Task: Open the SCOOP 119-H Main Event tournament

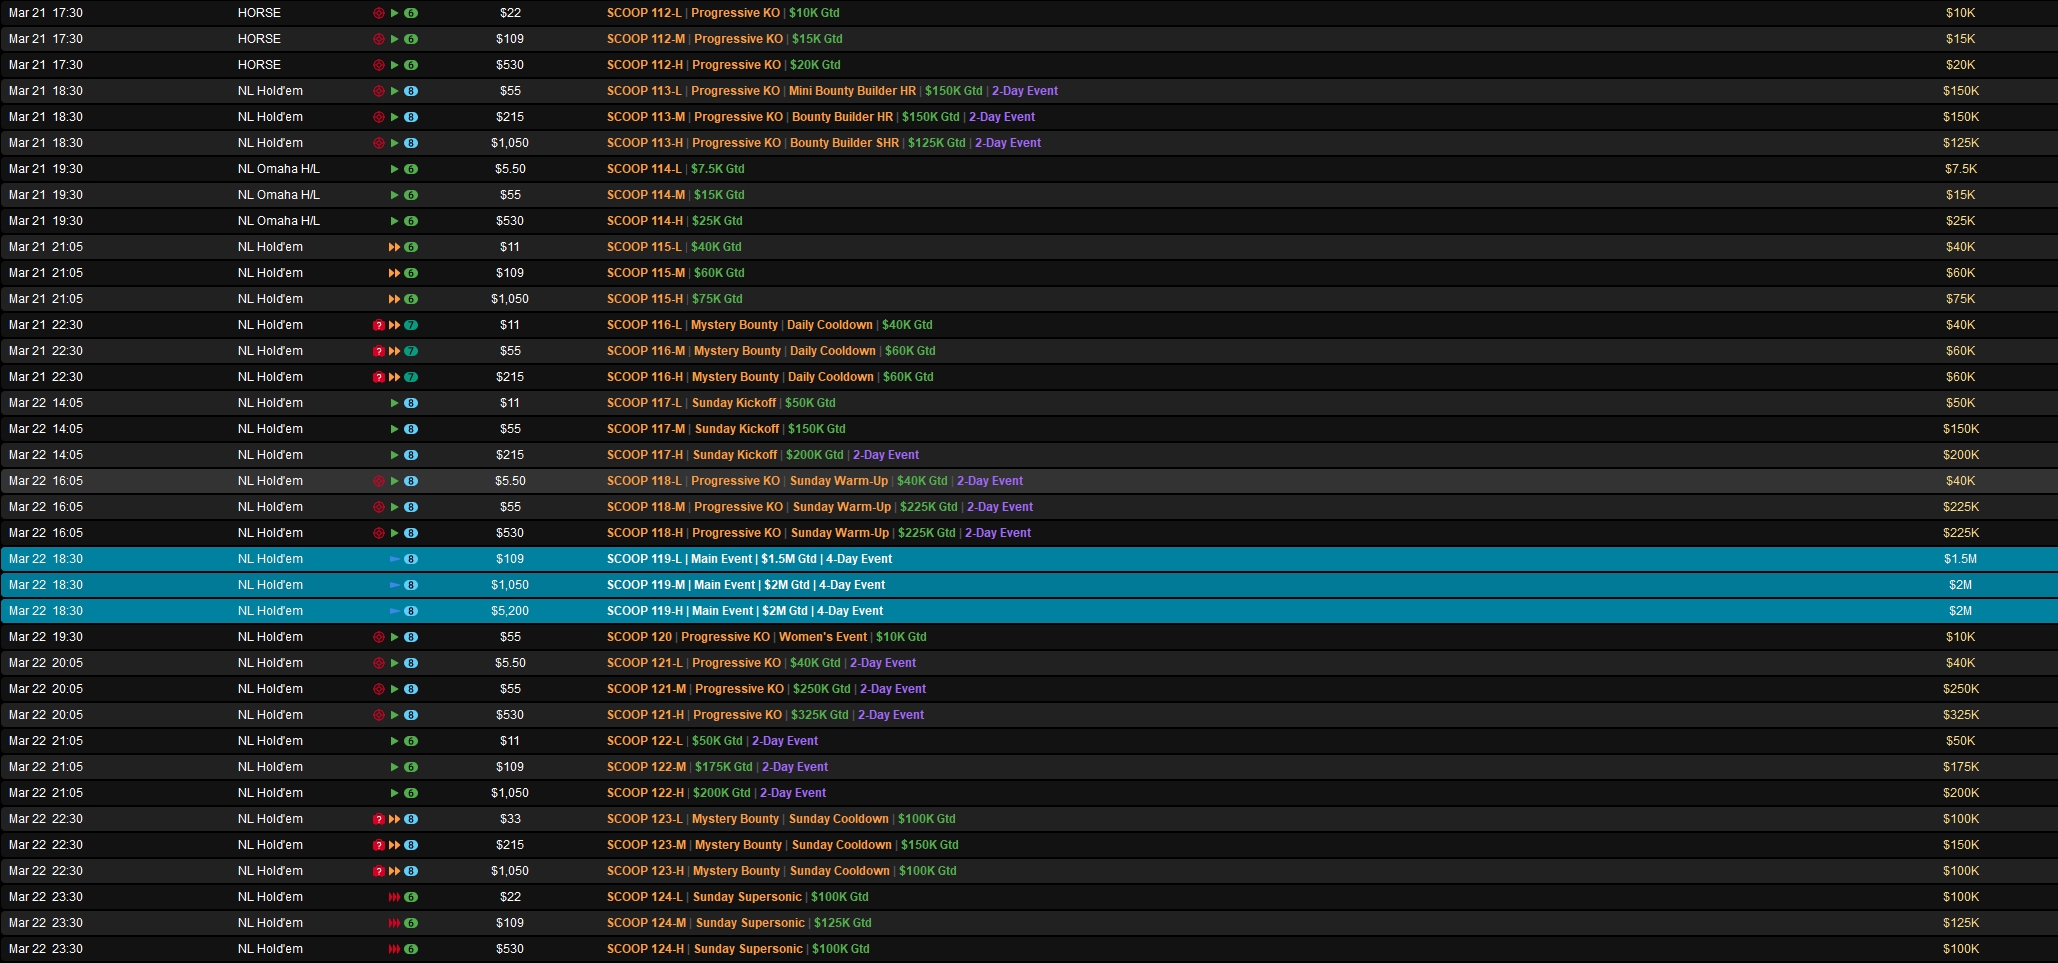Action: [744, 611]
